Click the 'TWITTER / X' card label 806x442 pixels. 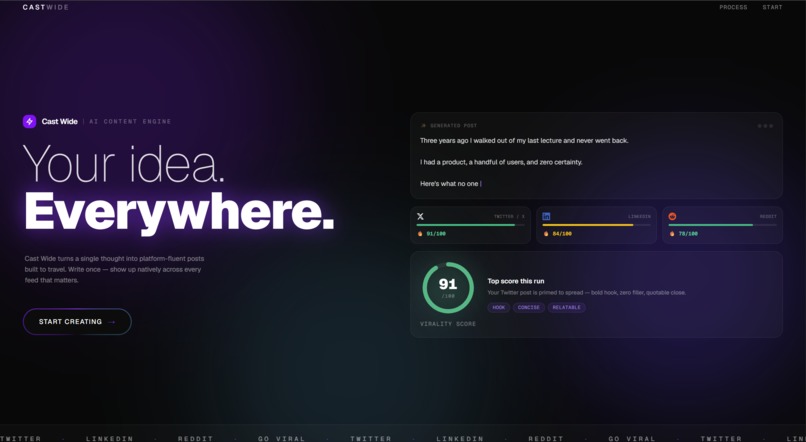click(509, 217)
